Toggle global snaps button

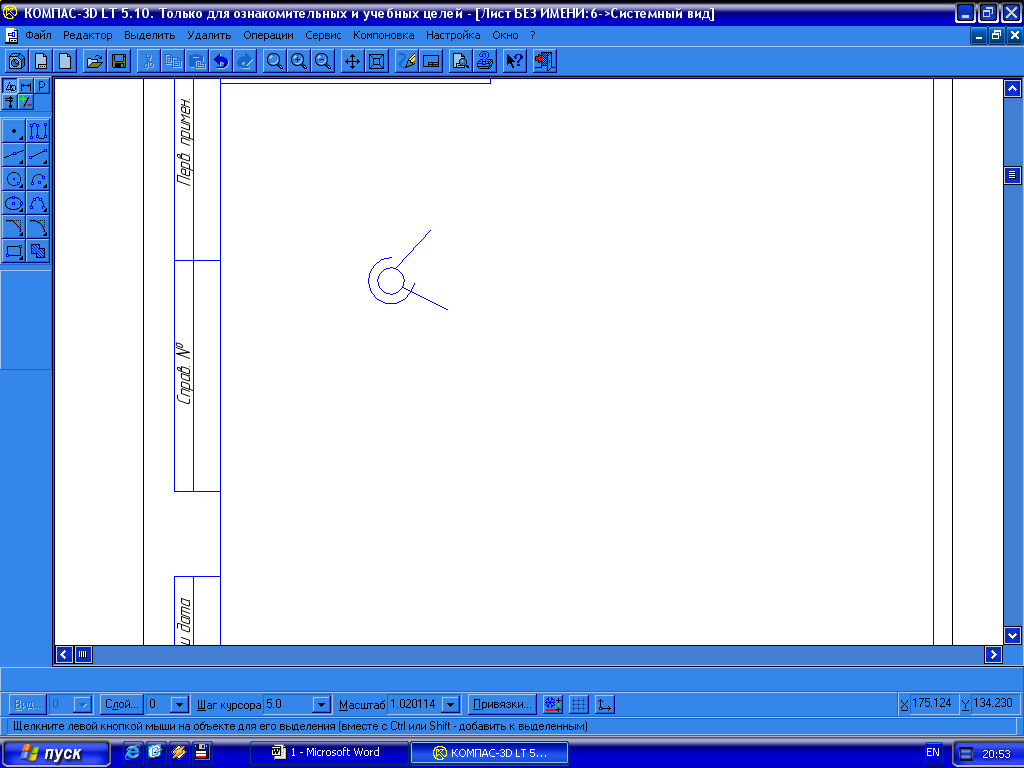click(x=553, y=704)
